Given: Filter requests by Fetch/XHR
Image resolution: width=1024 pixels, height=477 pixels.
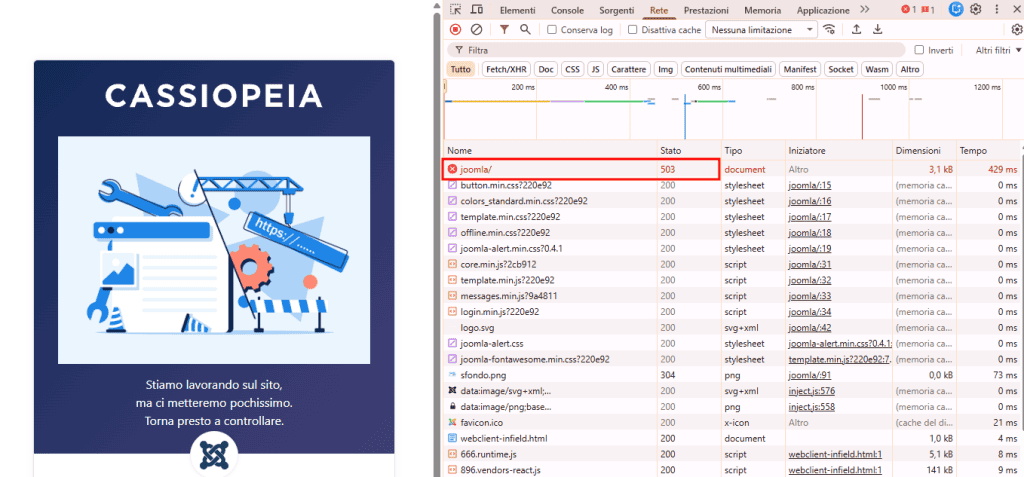Looking at the screenshot, I should click(506, 69).
